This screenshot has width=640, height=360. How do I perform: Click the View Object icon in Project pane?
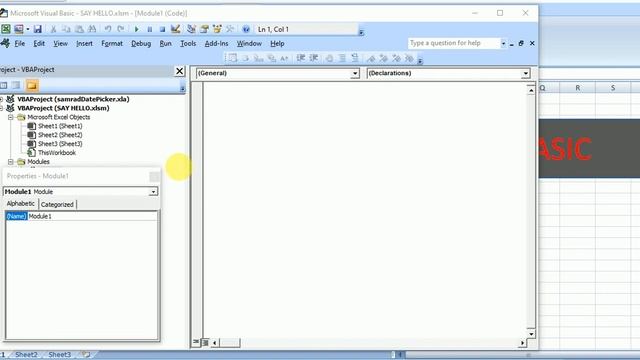click(16, 85)
